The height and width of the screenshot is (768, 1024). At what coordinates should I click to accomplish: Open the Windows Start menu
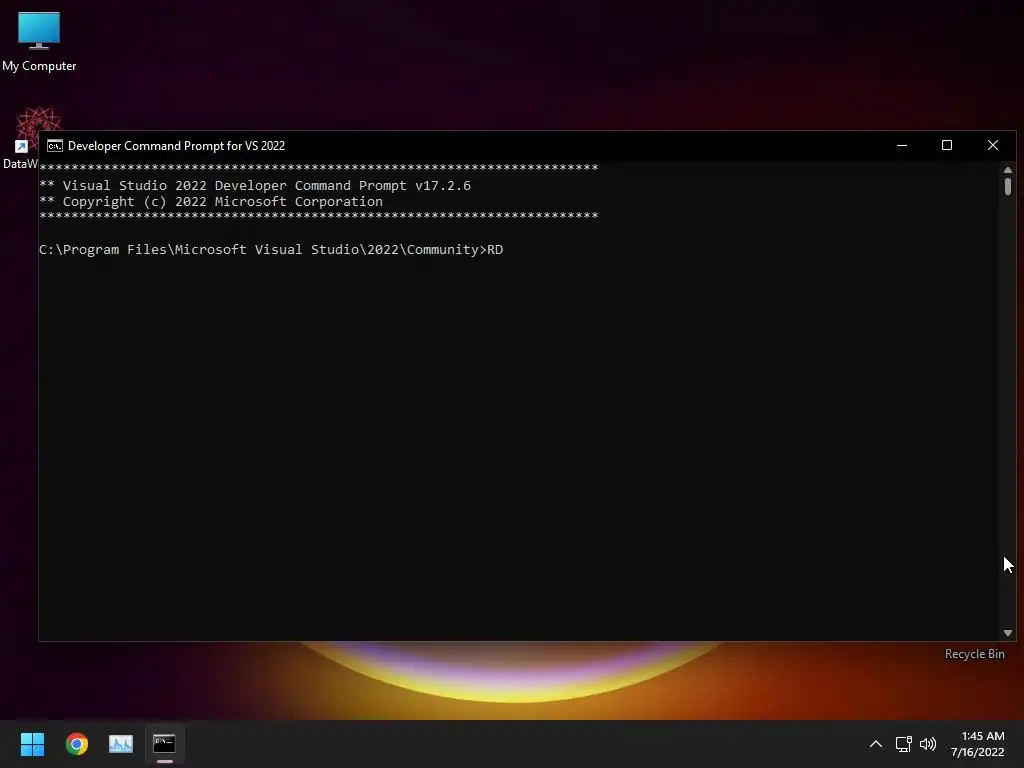[32, 744]
